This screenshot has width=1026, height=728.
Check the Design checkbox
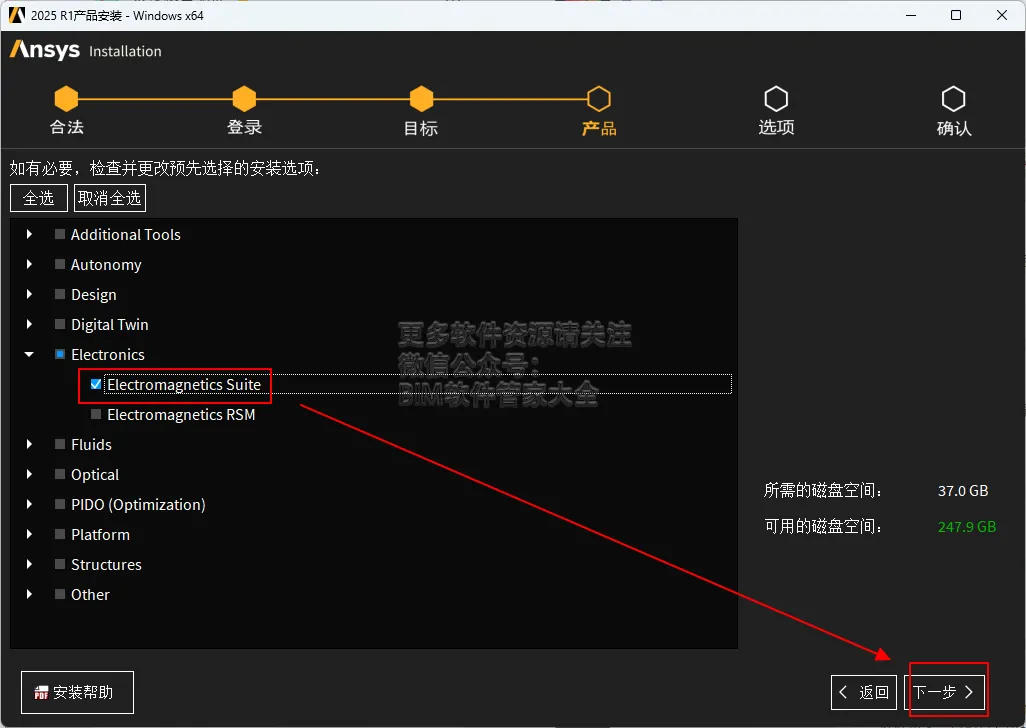pos(60,294)
